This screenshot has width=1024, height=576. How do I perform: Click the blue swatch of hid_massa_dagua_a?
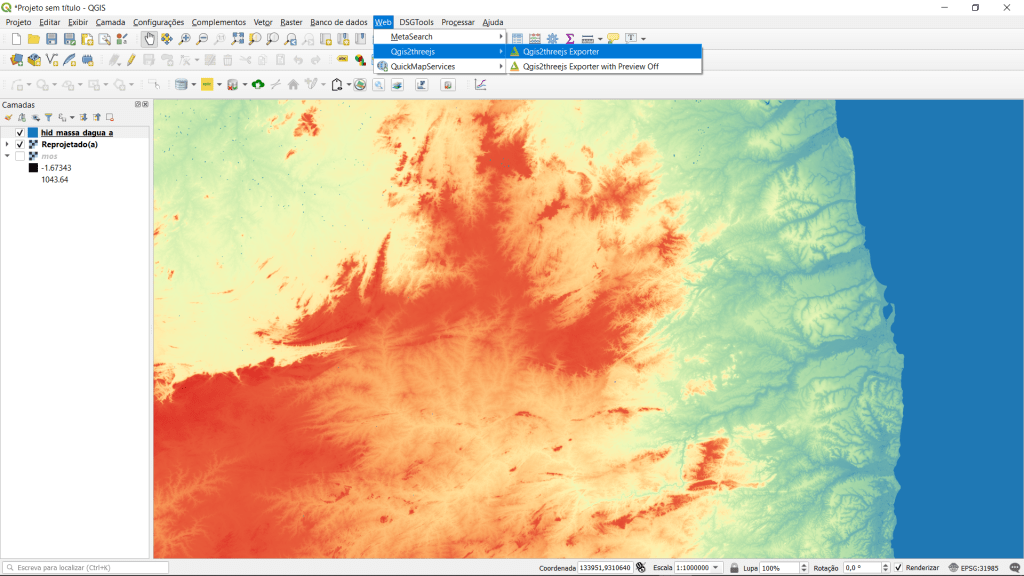pyautogui.click(x=35, y=133)
